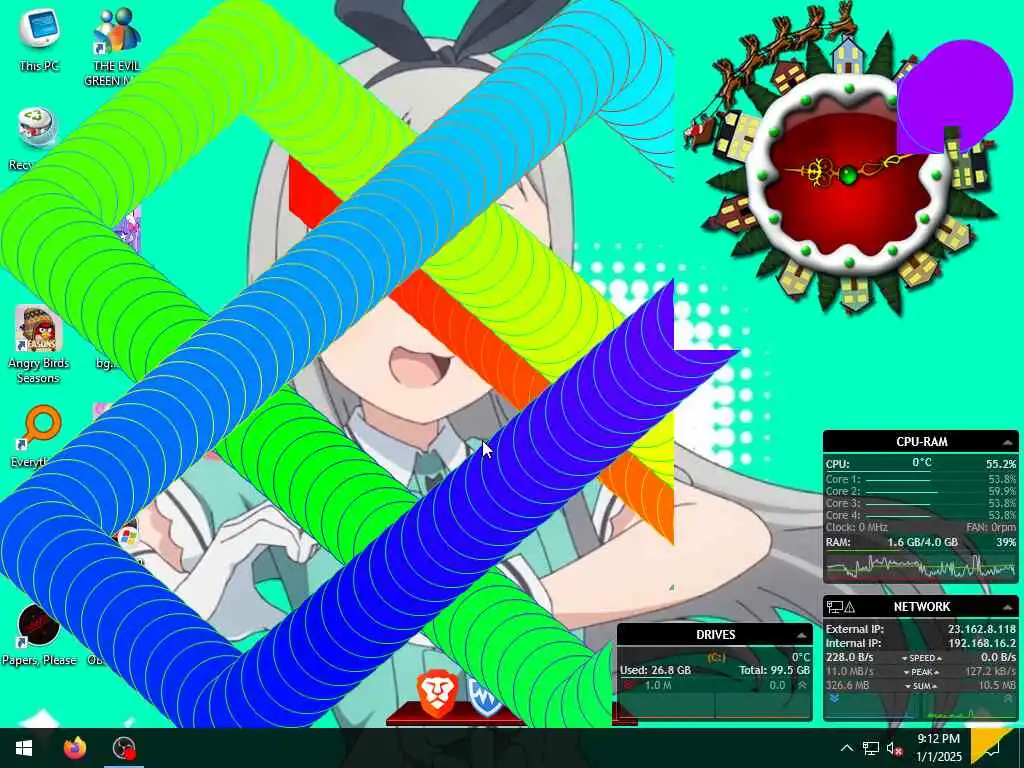
Task: Open network status tray icon
Action: pos(871,748)
